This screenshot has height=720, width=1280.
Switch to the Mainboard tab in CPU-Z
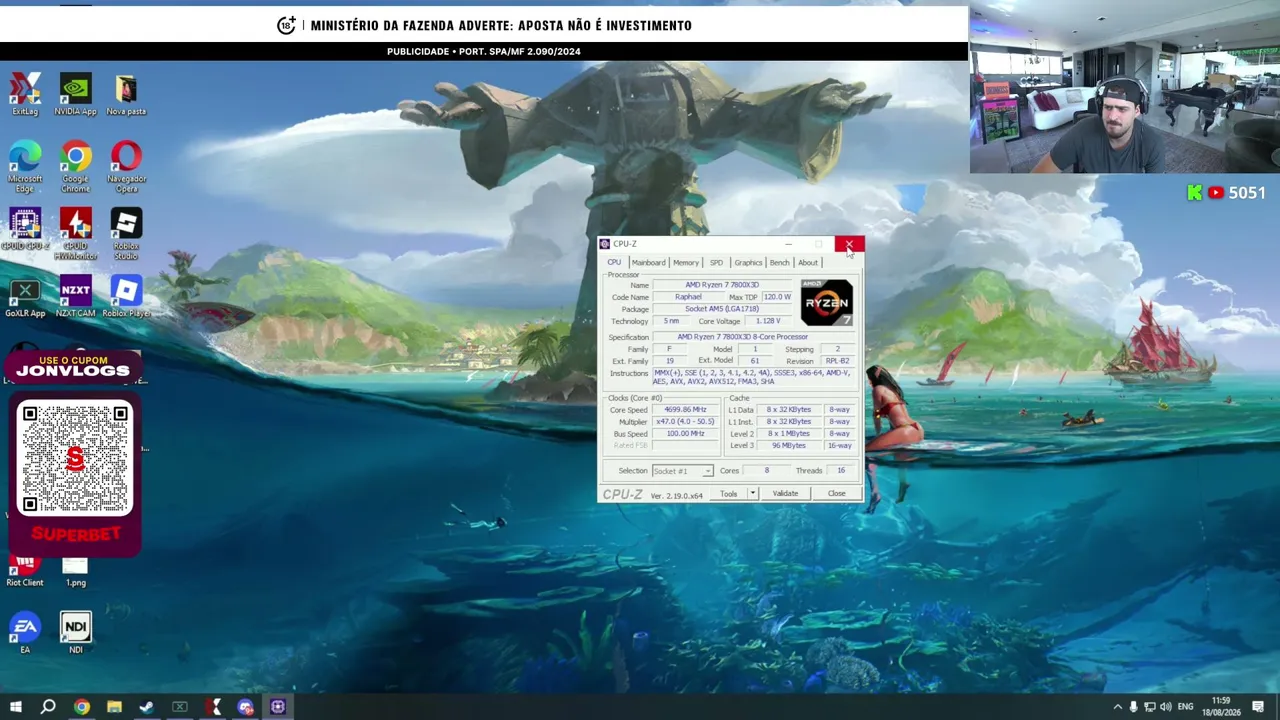tap(648, 262)
